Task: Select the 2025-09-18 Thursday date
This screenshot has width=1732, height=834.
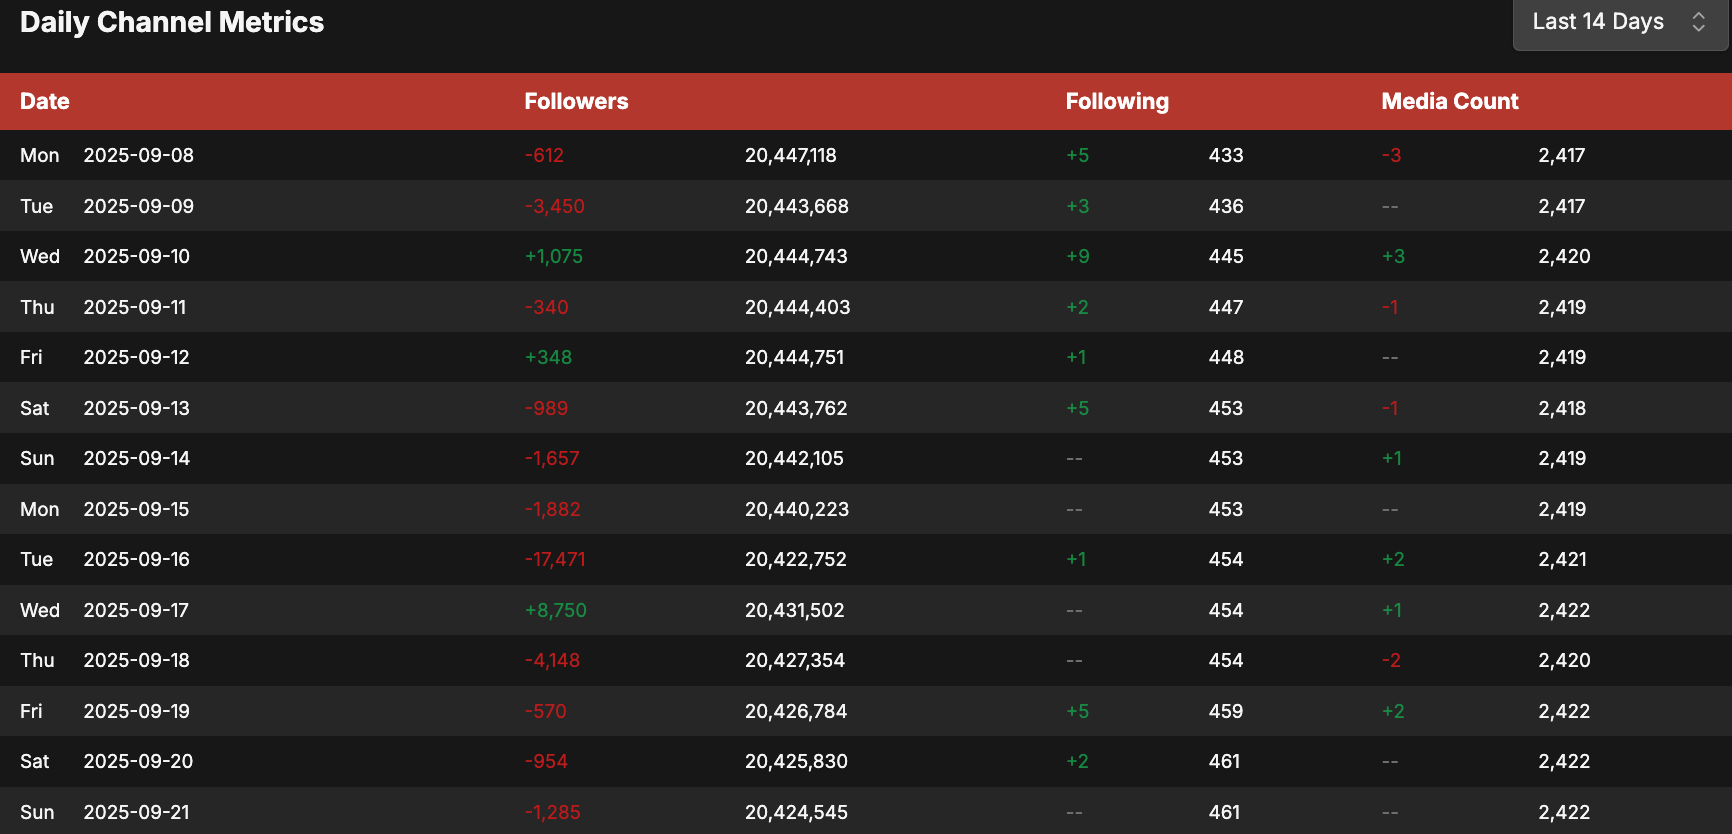Action: (136, 660)
